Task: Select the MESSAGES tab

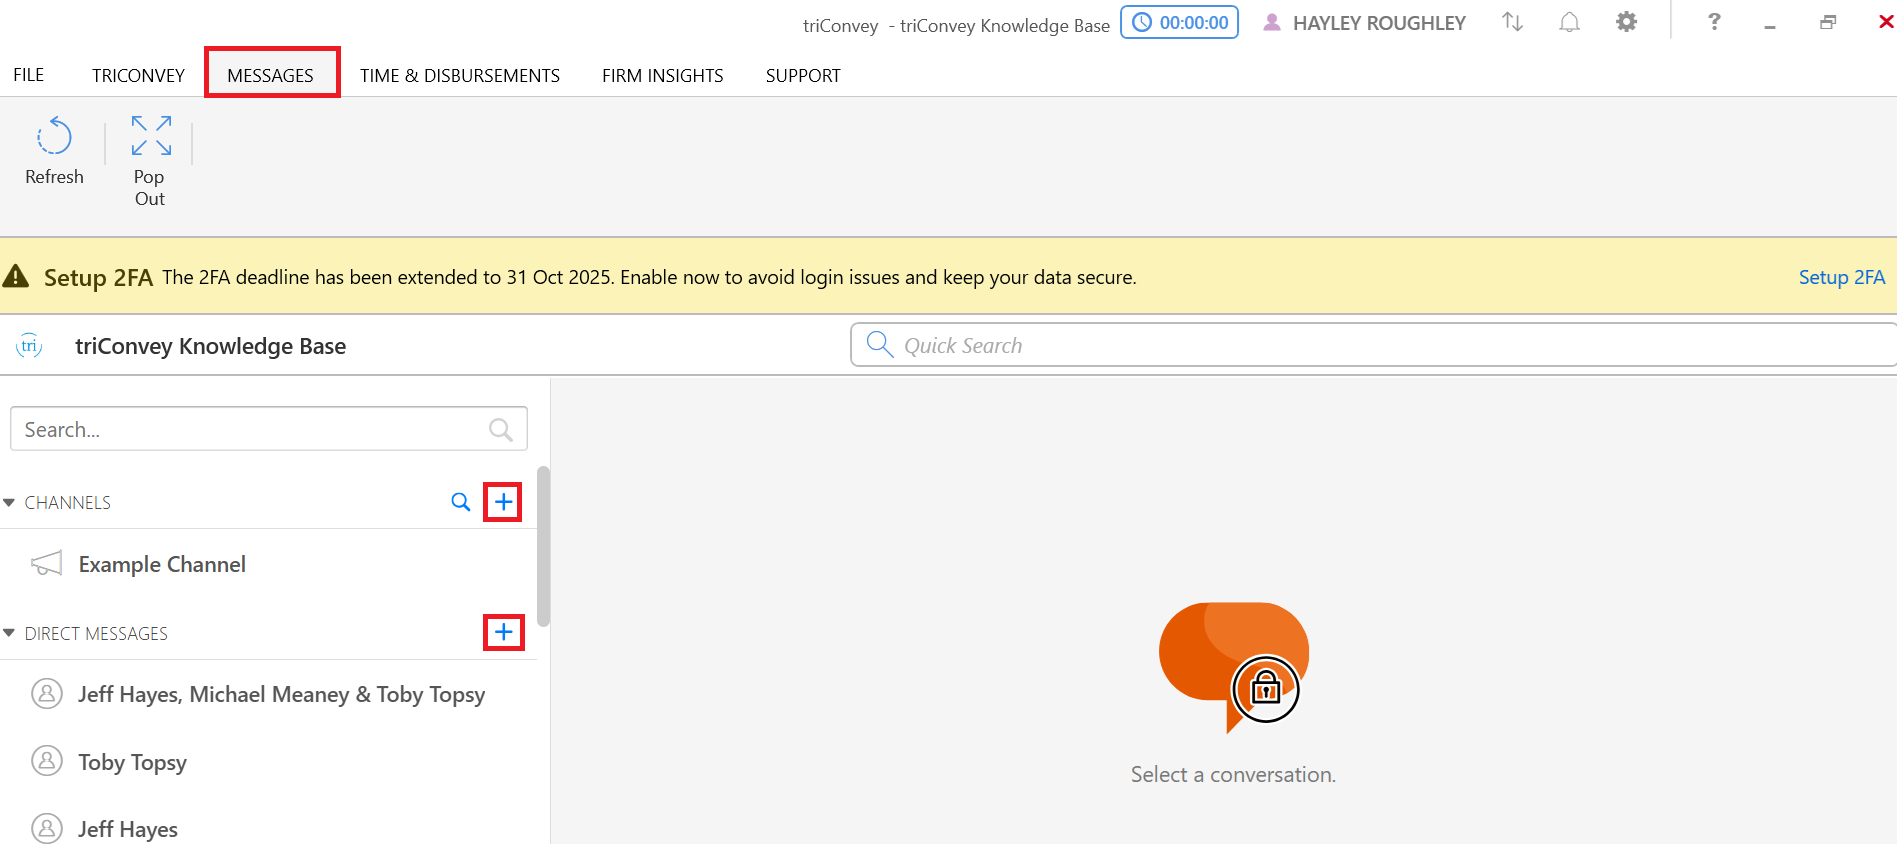Action: click(271, 75)
